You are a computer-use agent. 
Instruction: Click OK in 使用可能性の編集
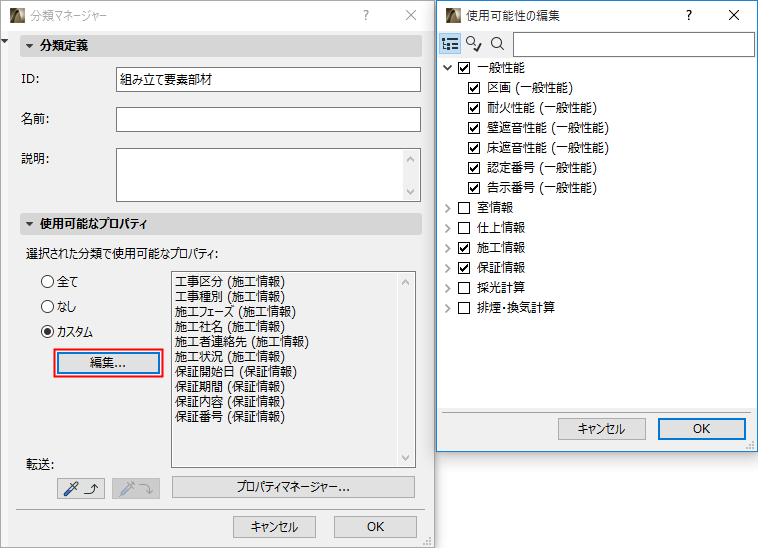[701, 429]
